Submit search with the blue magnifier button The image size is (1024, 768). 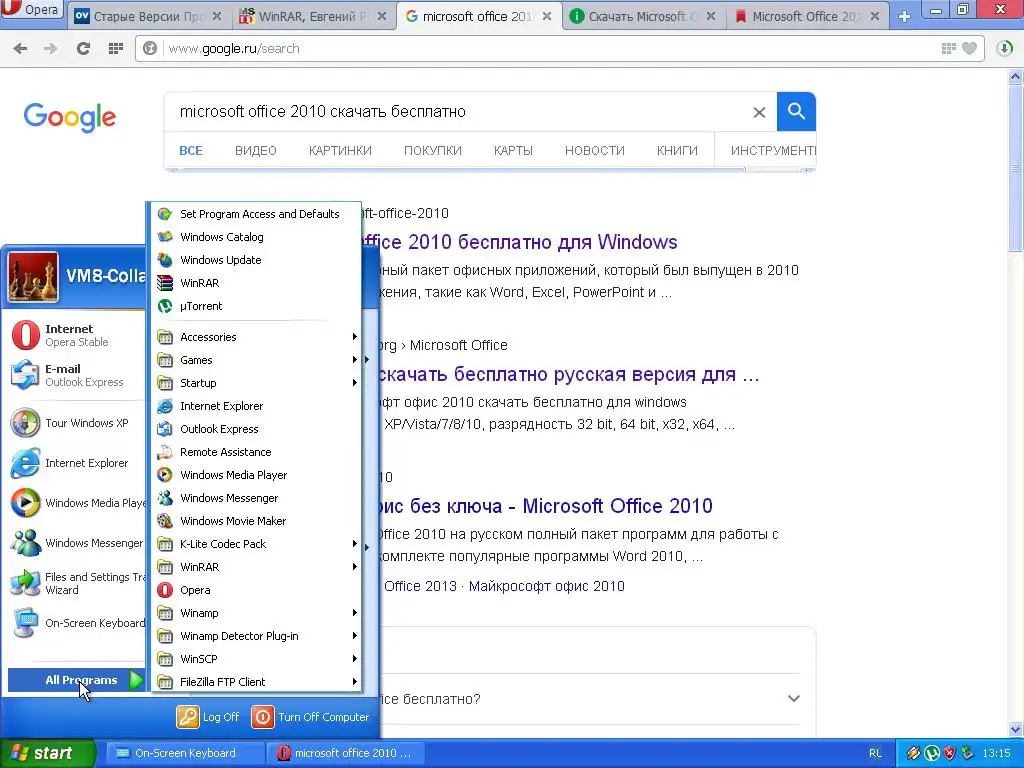pyautogui.click(x=796, y=112)
